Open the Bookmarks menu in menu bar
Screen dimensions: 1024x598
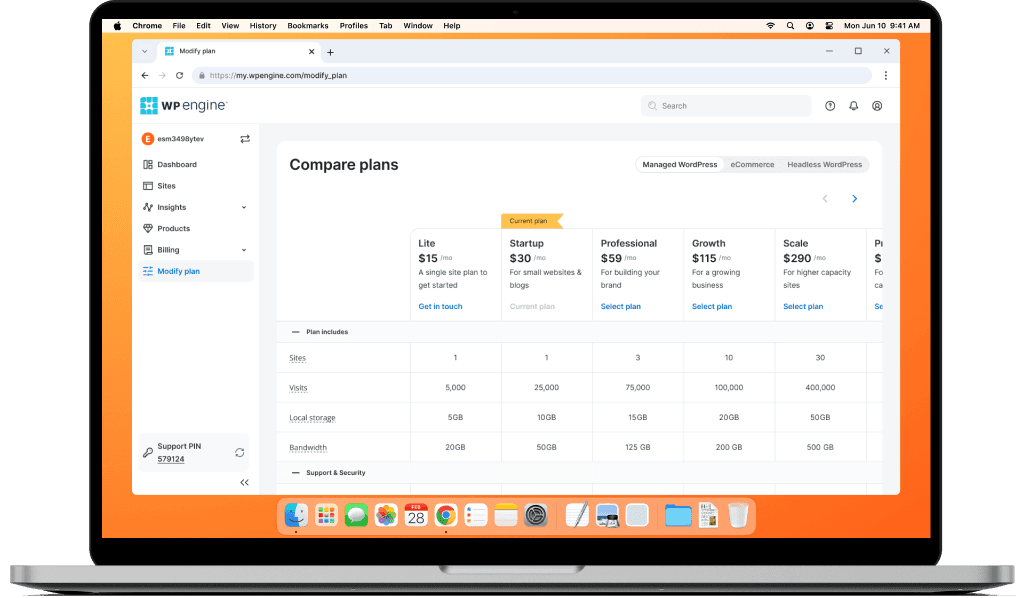[308, 26]
